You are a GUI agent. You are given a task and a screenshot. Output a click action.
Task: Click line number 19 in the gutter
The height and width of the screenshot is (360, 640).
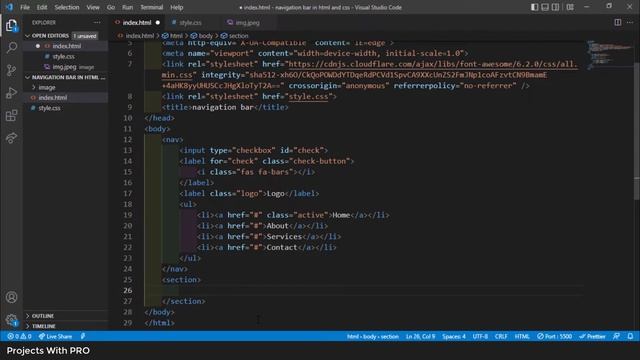(x=128, y=215)
